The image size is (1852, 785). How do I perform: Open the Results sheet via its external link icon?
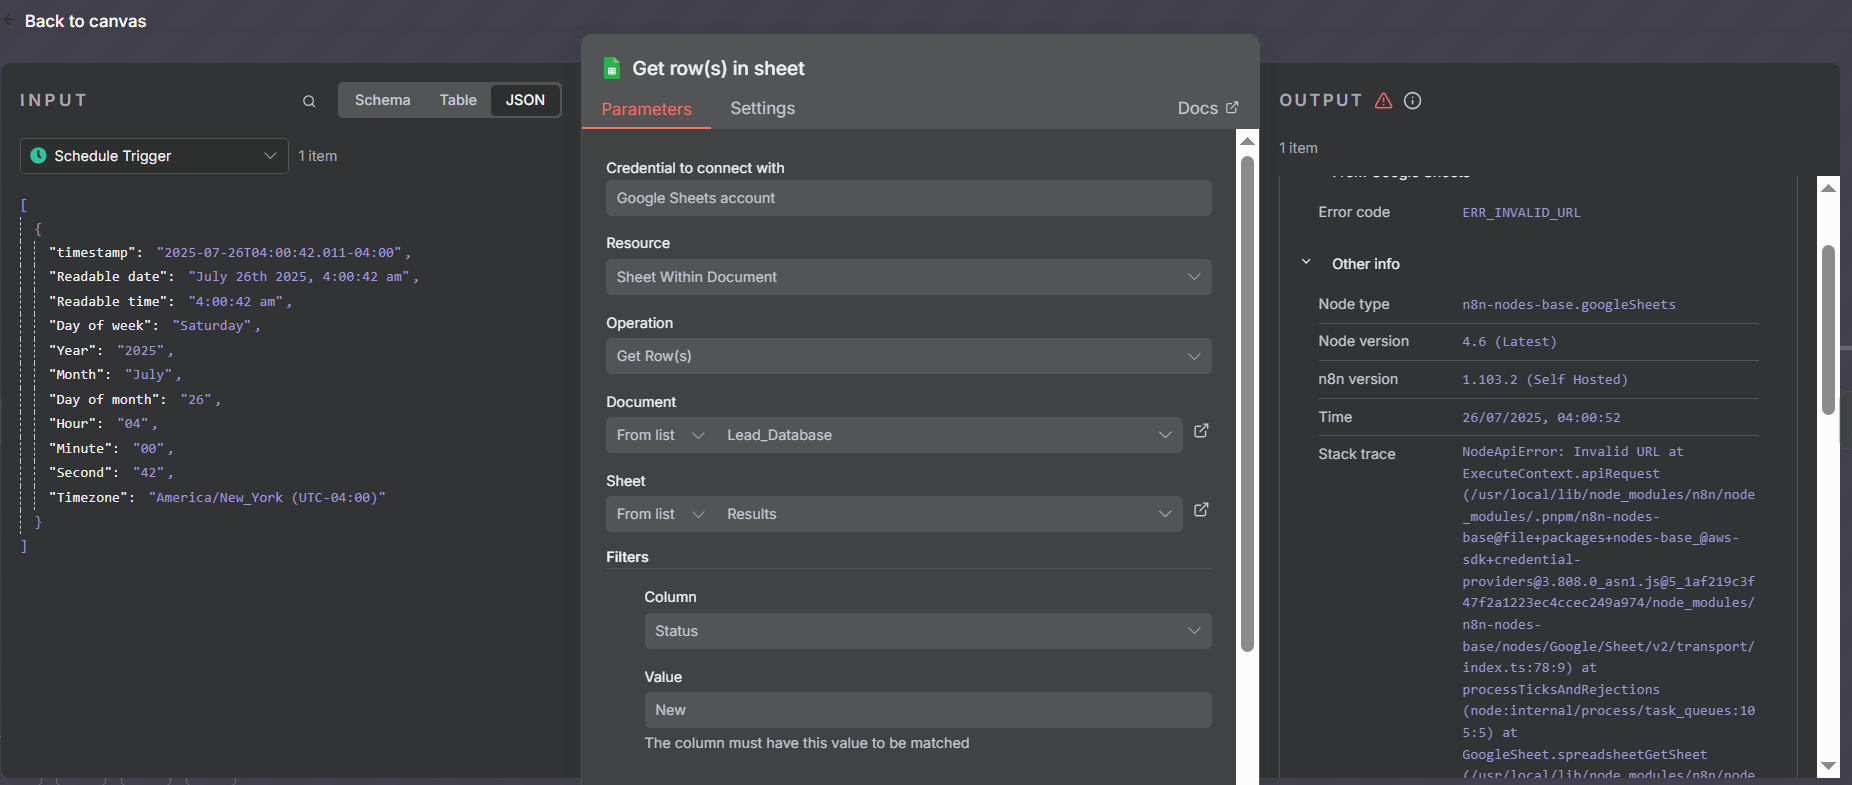(1201, 510)
